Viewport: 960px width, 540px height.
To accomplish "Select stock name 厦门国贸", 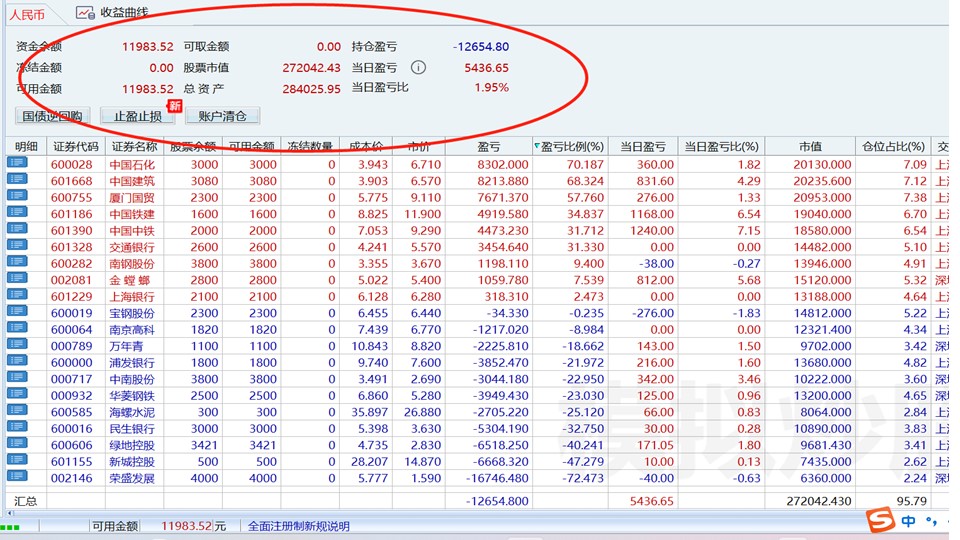I will click(132, 197).
